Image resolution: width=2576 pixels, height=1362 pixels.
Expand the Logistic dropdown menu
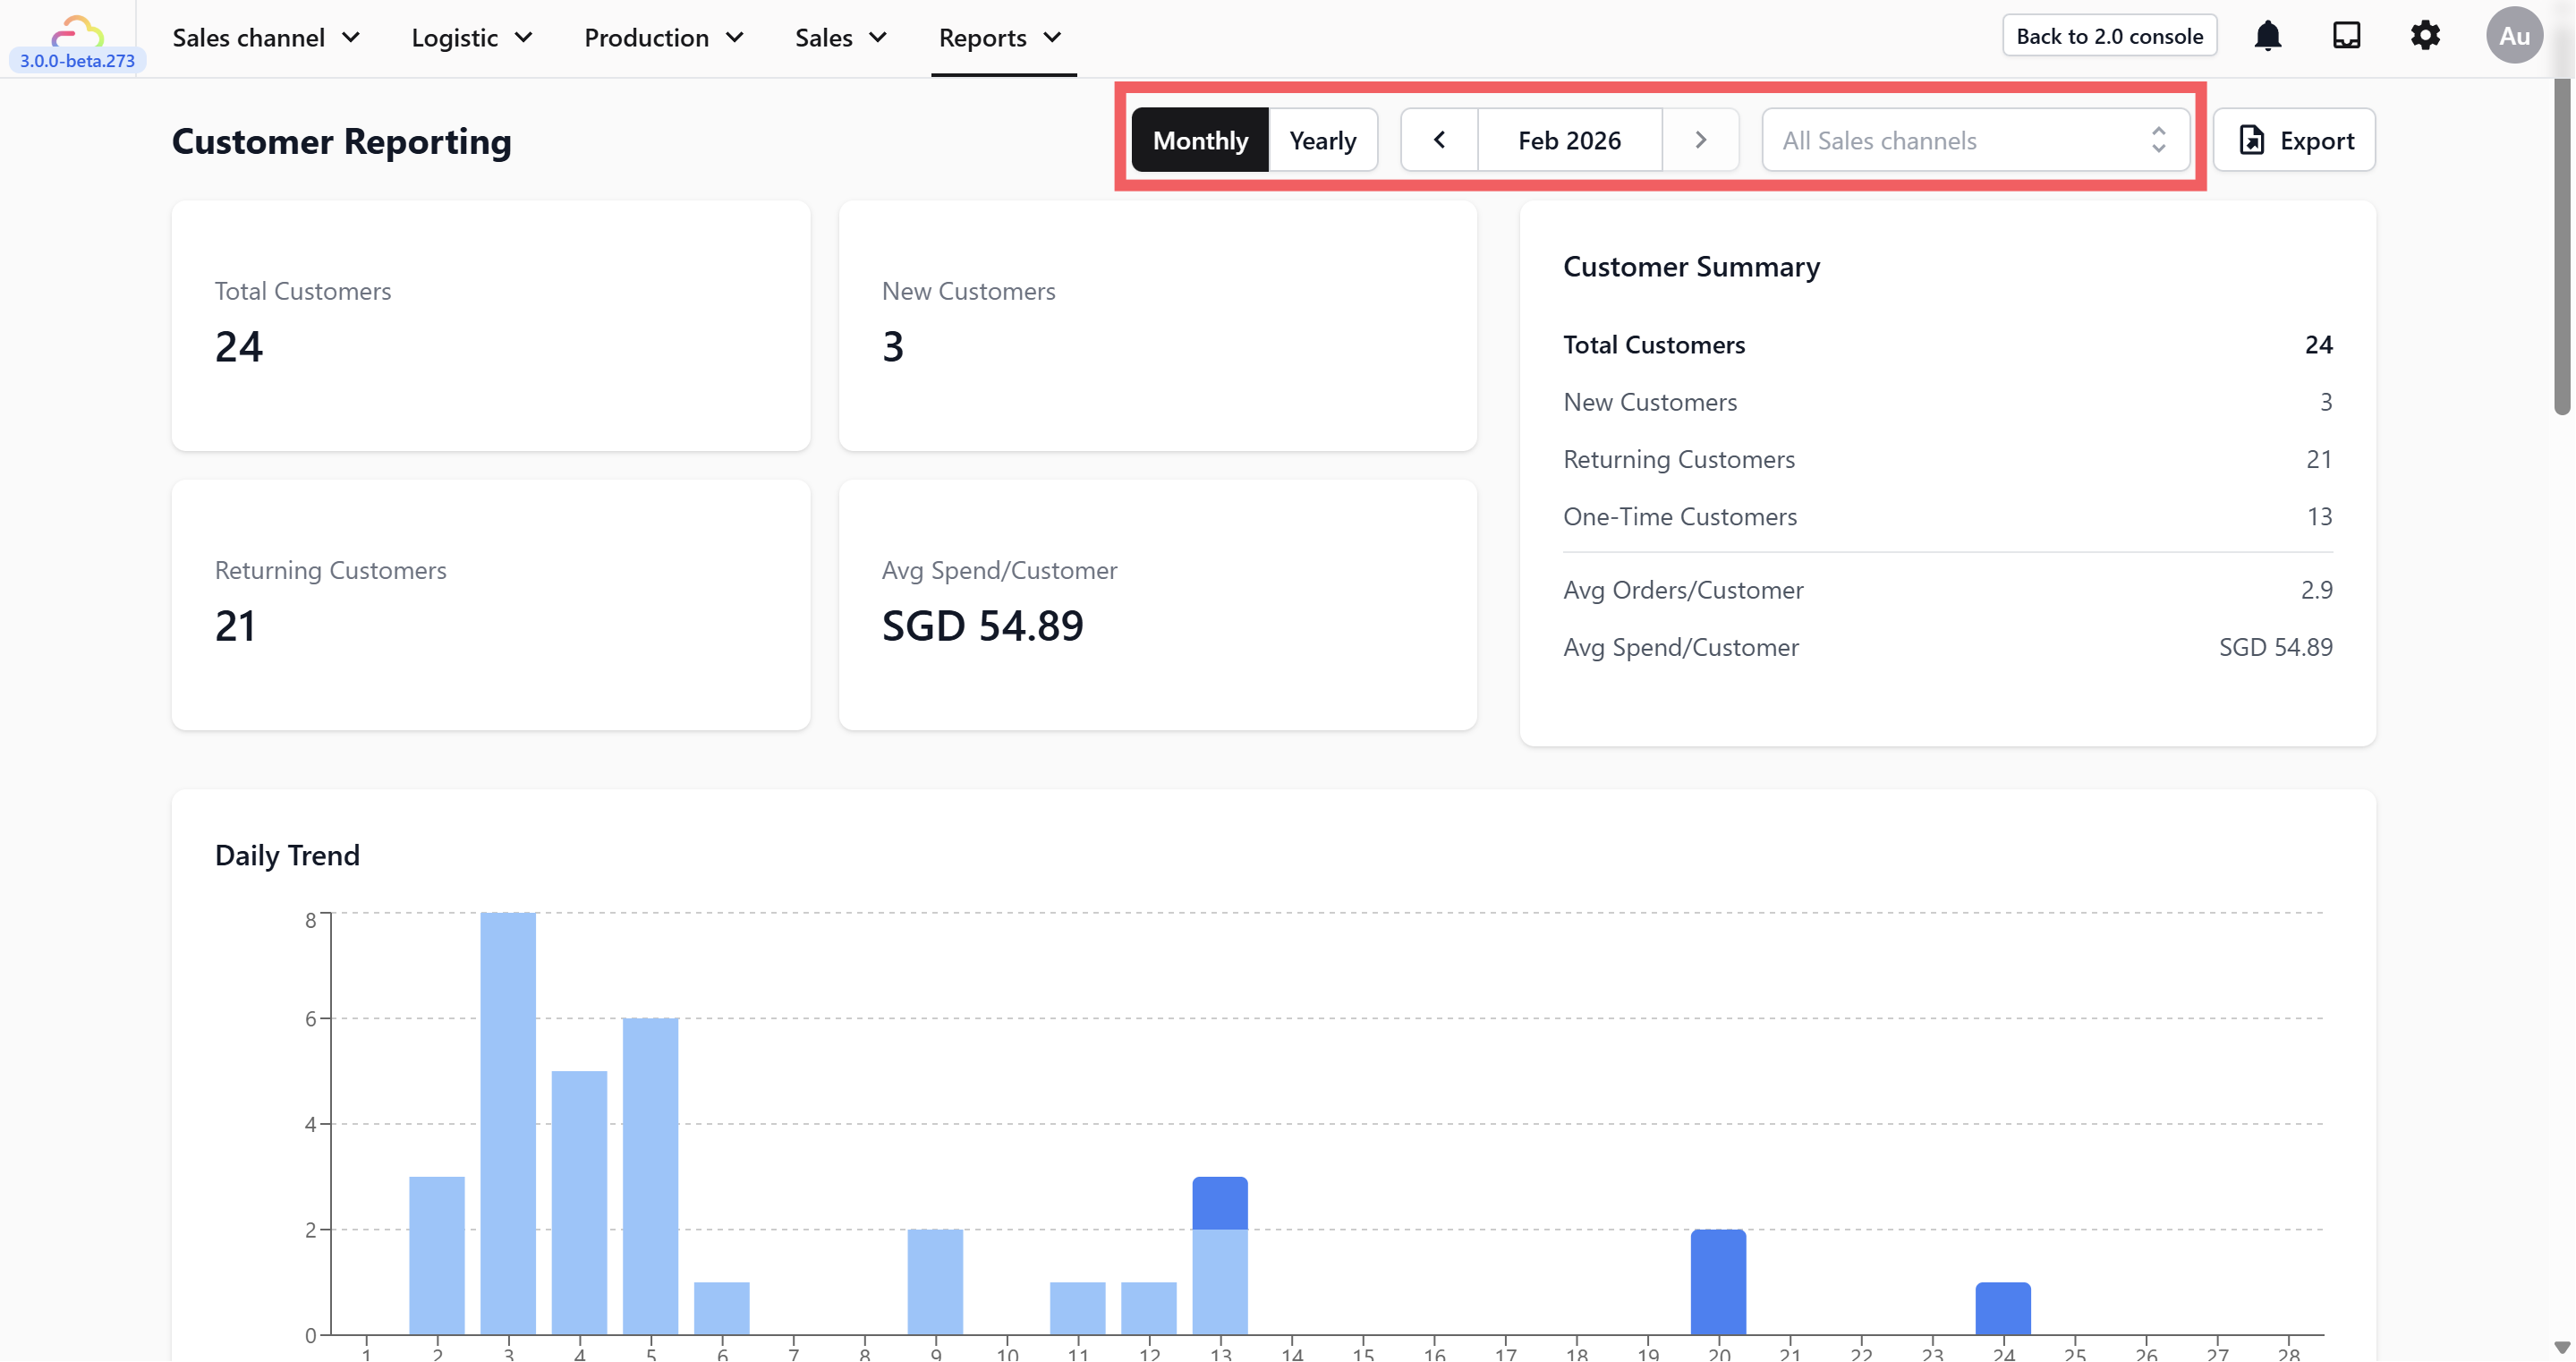pyautogui.click(x=471, y=38)
